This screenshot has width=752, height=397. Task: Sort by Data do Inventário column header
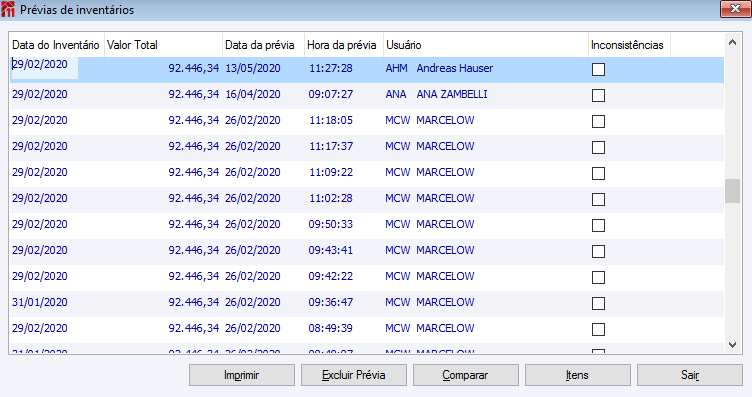click(57, 45)
